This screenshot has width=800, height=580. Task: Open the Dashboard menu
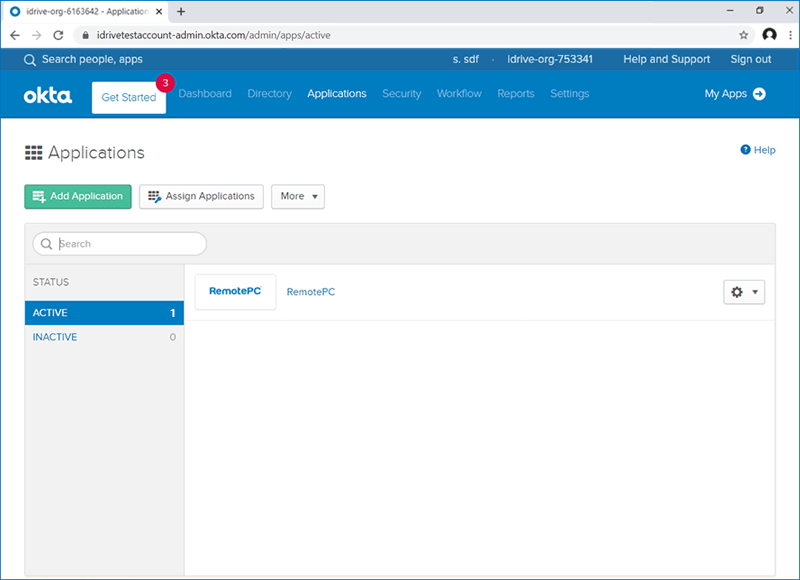click(205, 94)
